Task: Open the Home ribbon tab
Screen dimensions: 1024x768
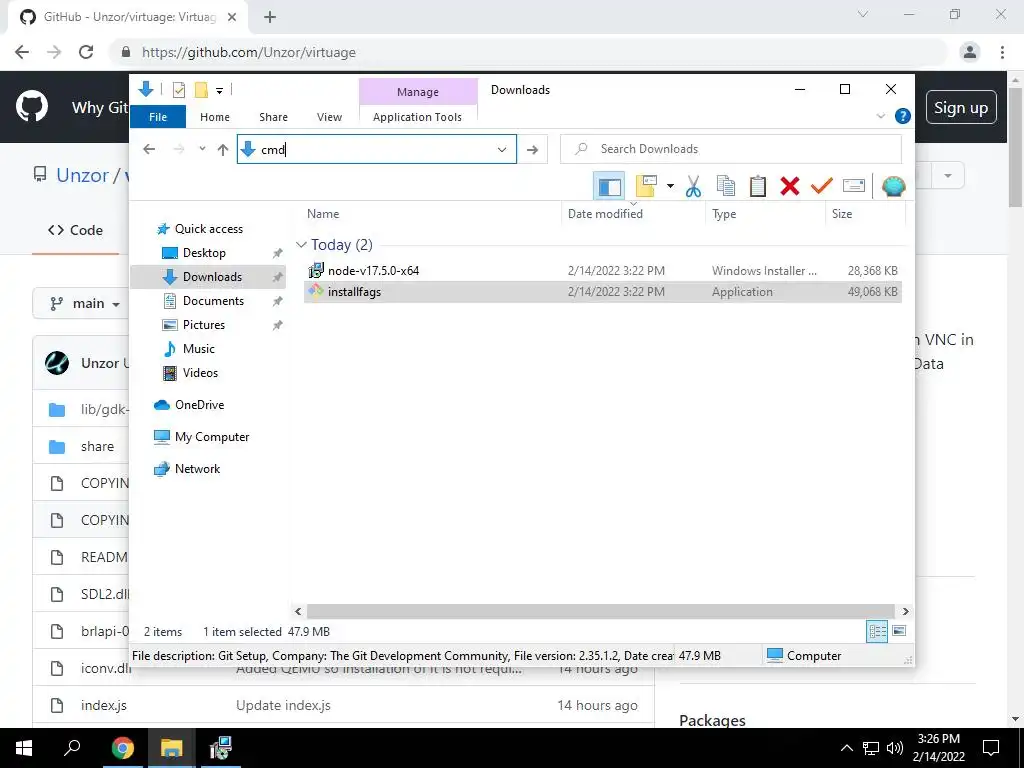Action: click(x=215, y=117)
